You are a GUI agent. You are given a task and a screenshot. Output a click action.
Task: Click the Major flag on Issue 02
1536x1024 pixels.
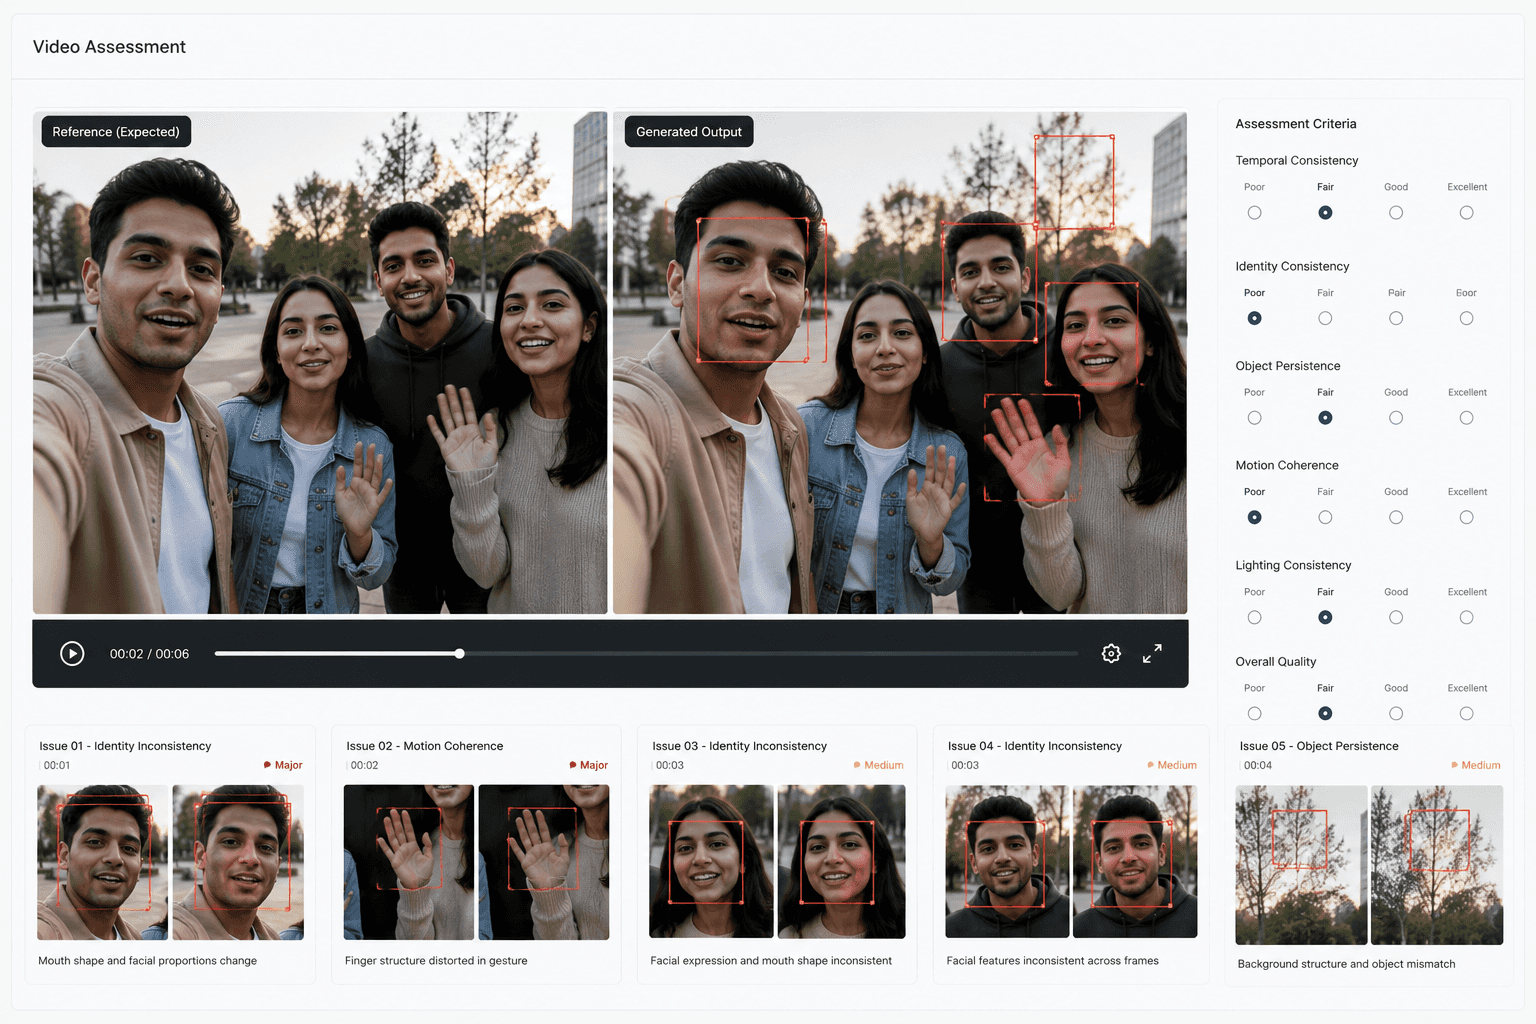point(589,765)
